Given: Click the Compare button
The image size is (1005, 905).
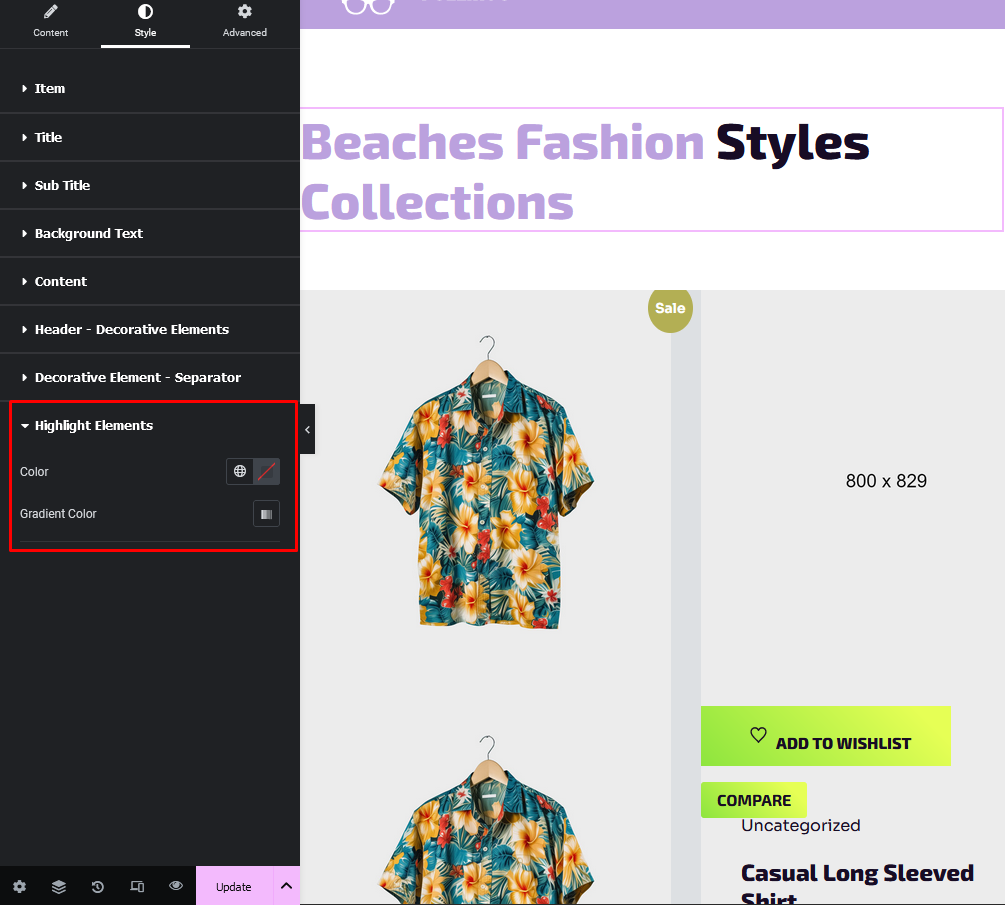Looking at the screenshot, I should click(754, 800).
